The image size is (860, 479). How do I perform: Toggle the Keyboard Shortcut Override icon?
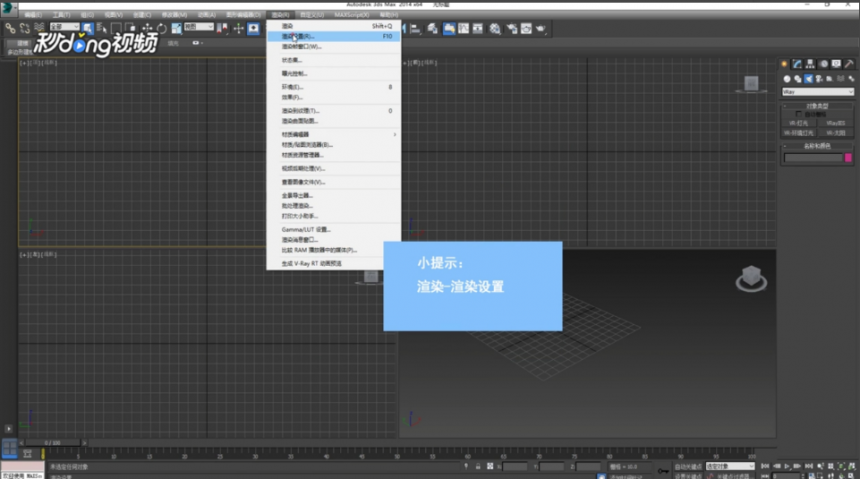[x=253, y=28]
